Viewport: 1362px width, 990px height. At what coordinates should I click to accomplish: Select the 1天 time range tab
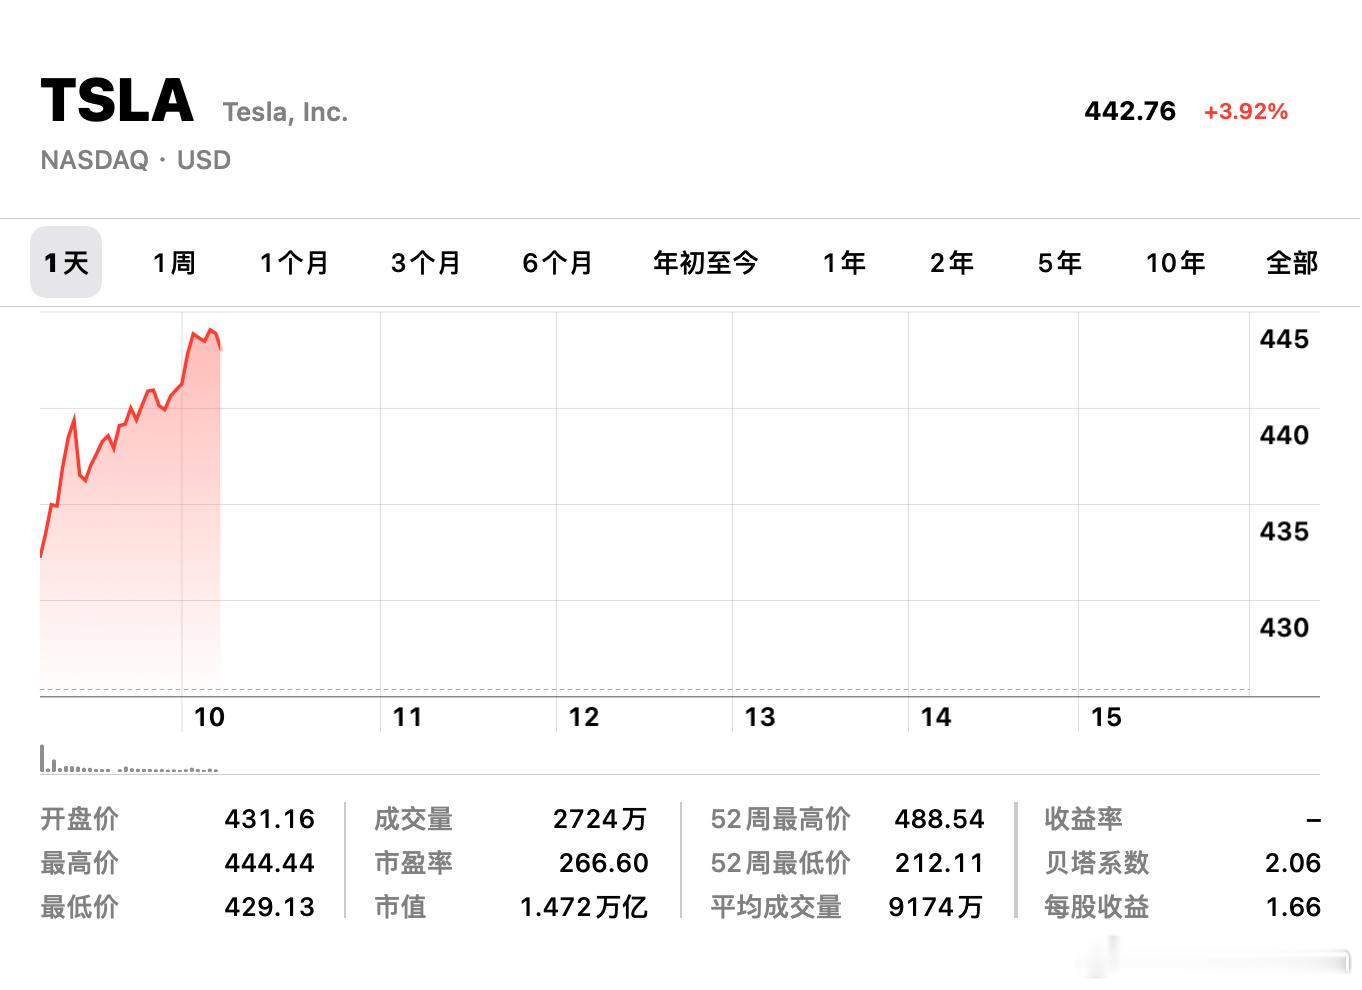pos(66,262)
